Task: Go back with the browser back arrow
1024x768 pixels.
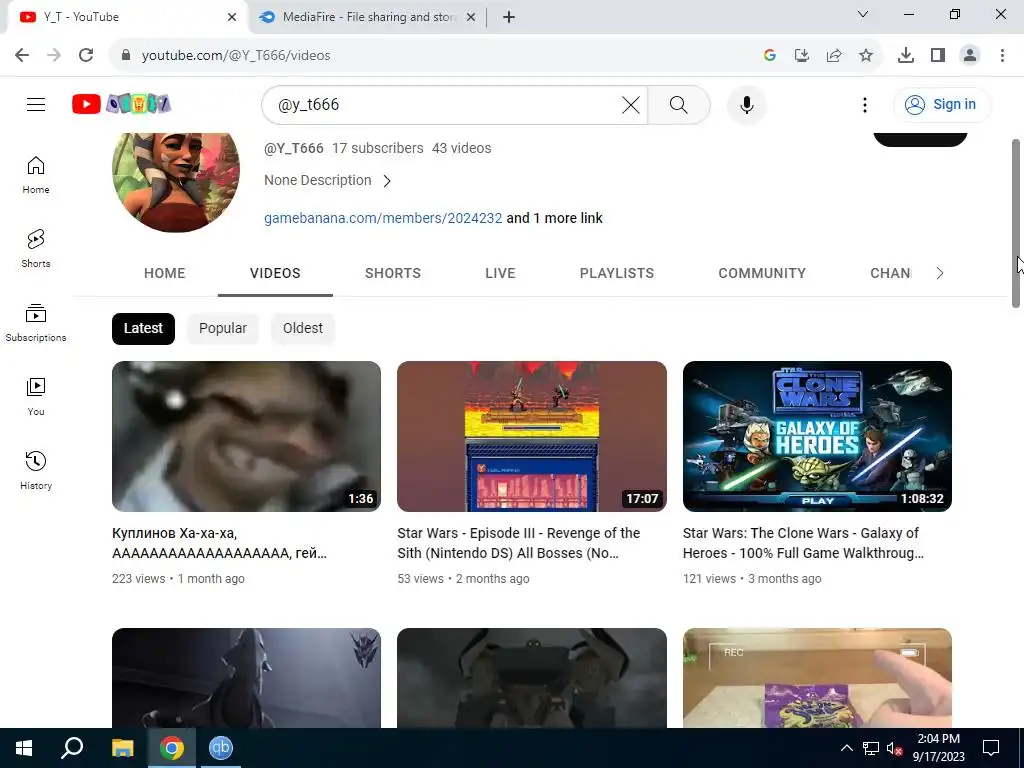Action: [22, 55]
